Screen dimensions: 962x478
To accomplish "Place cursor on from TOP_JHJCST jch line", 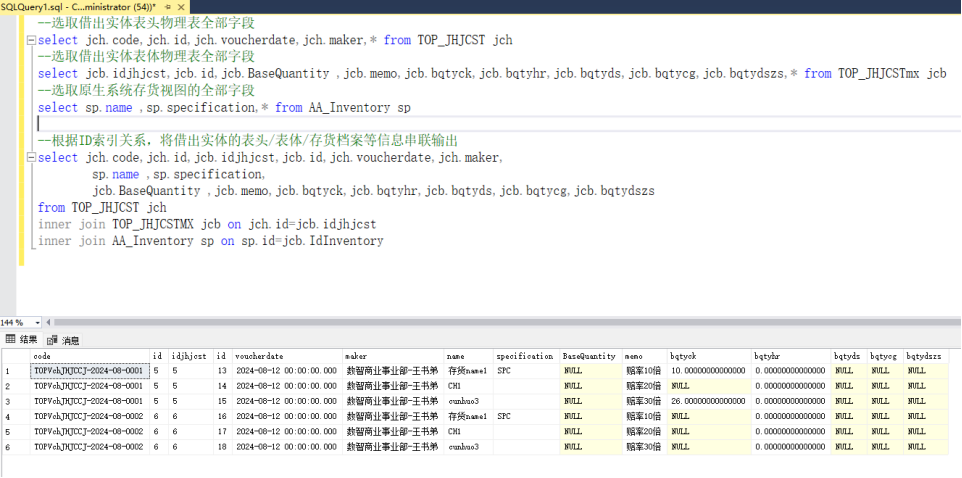I will click(102, 207).
